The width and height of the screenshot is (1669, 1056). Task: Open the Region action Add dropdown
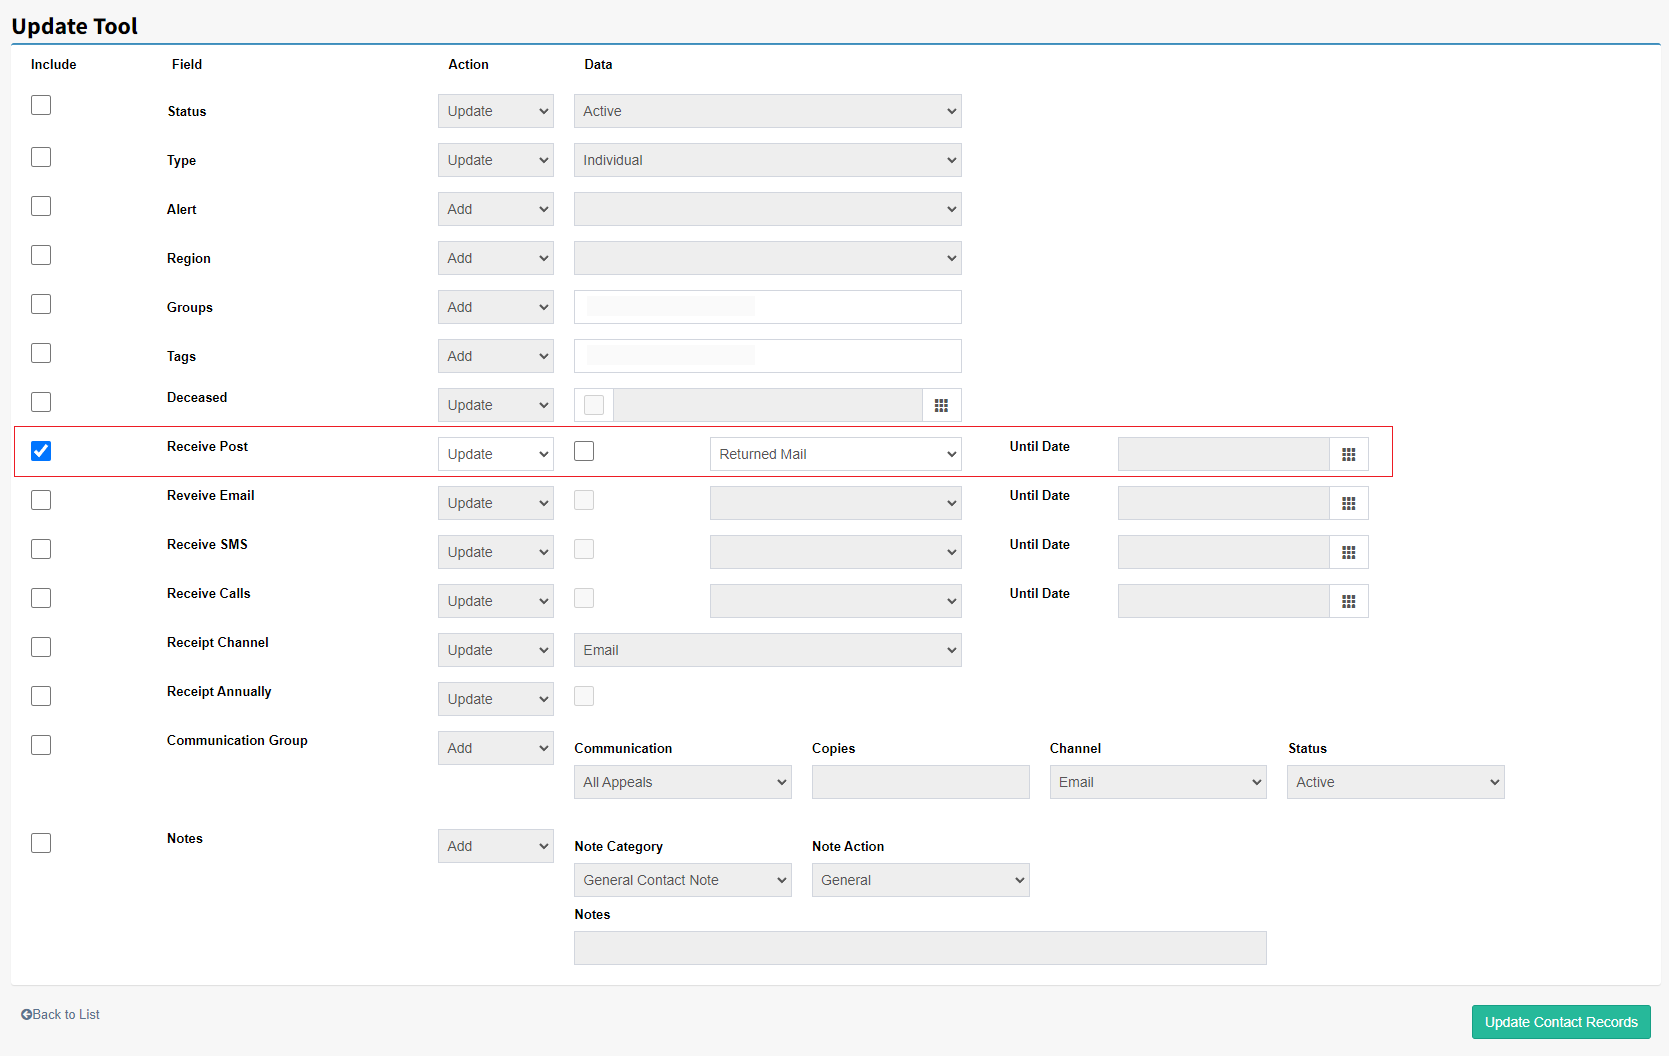tap(496, 258)
